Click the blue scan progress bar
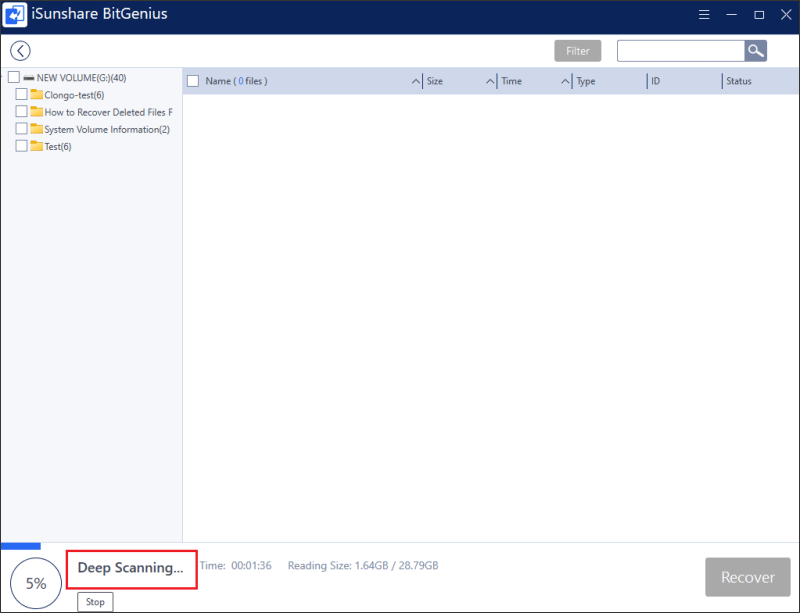Image resolution: width=800 pixels, height=613 pixels. [x=21, y=546]
